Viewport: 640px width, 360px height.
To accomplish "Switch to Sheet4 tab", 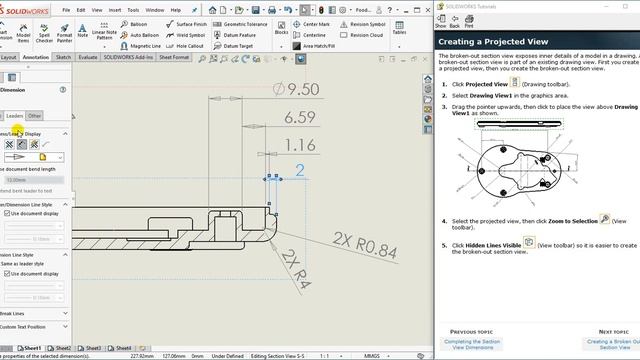I will [x=120, y=348].
